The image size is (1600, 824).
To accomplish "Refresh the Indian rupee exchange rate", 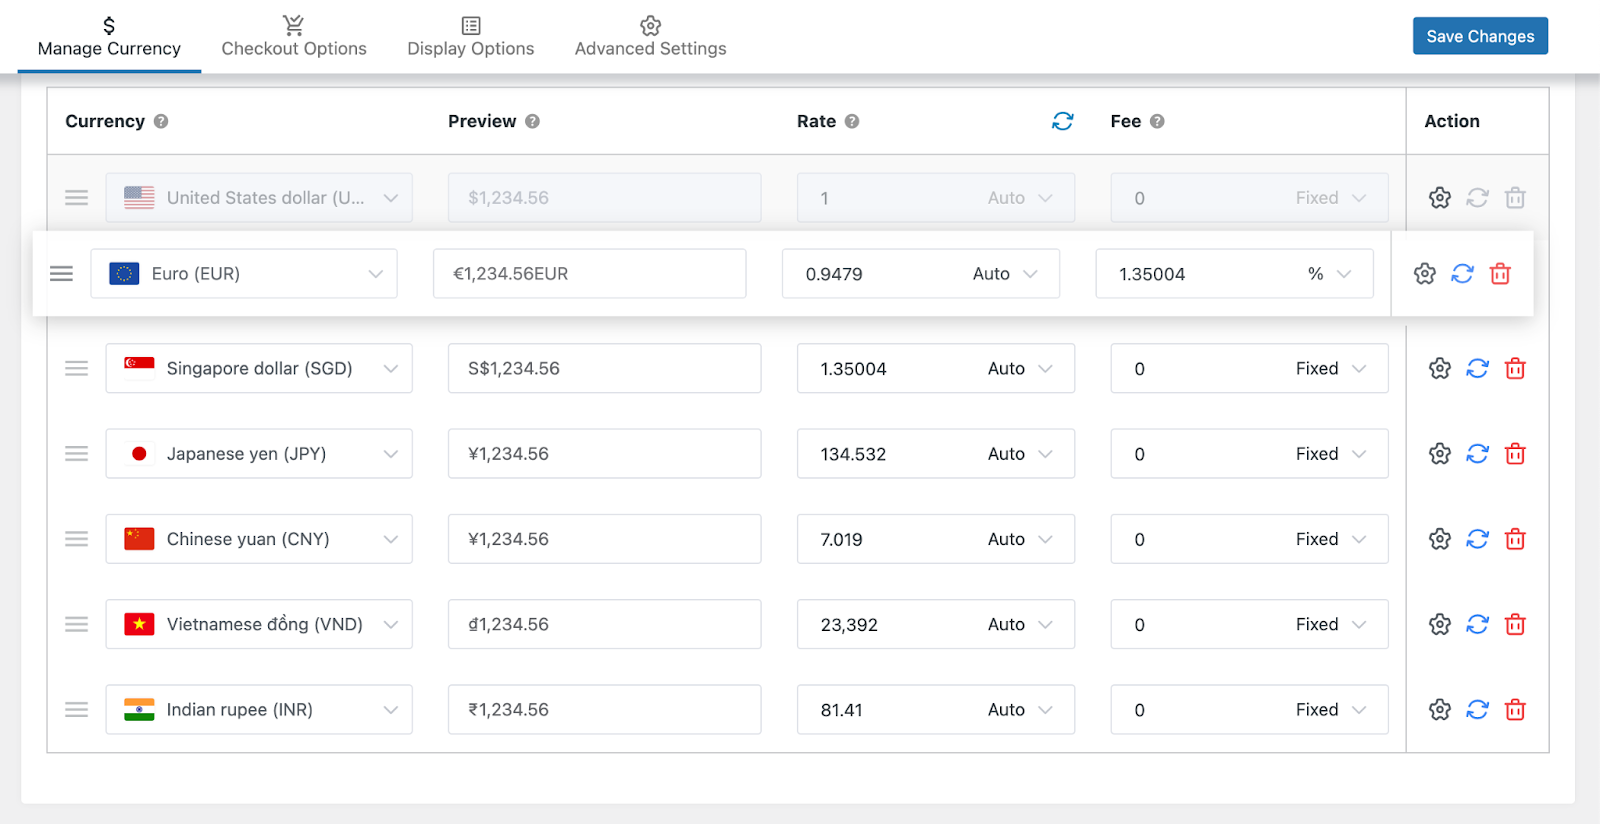I will click(x=1477, y=710).
